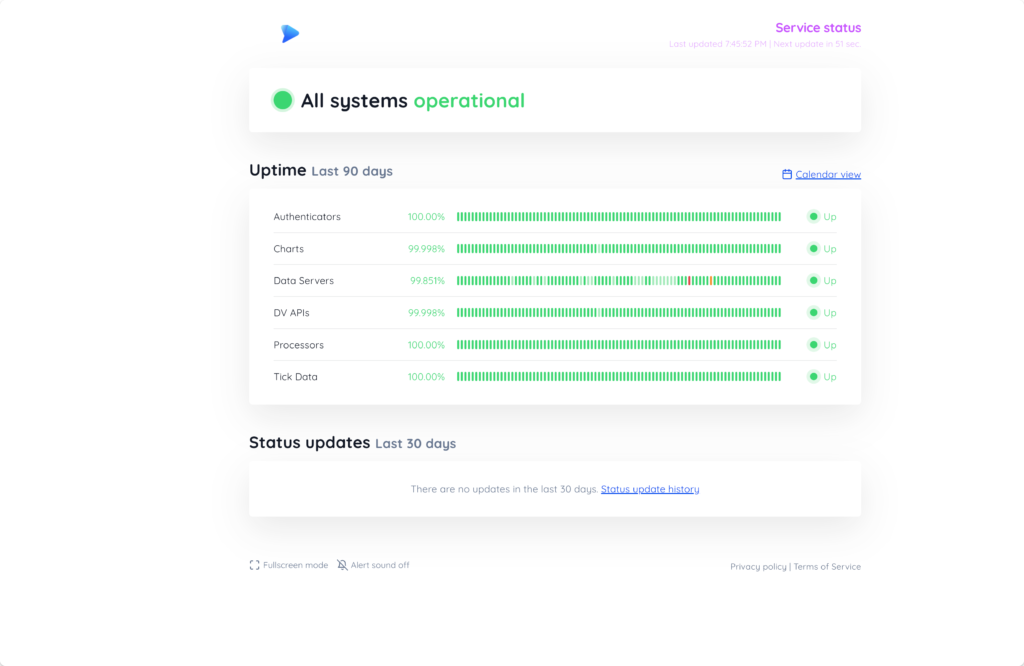Click the Tick Data uptime bar chart
The image size is (1024, 666).
(x=618, y=377)
